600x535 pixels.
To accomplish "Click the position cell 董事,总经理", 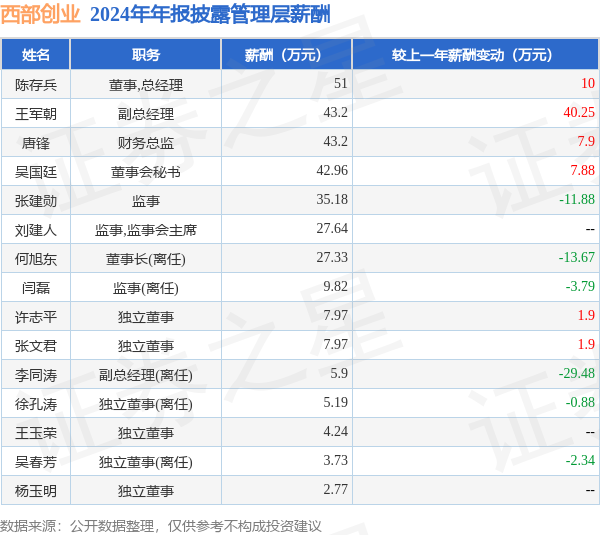I will click(146, 85).
